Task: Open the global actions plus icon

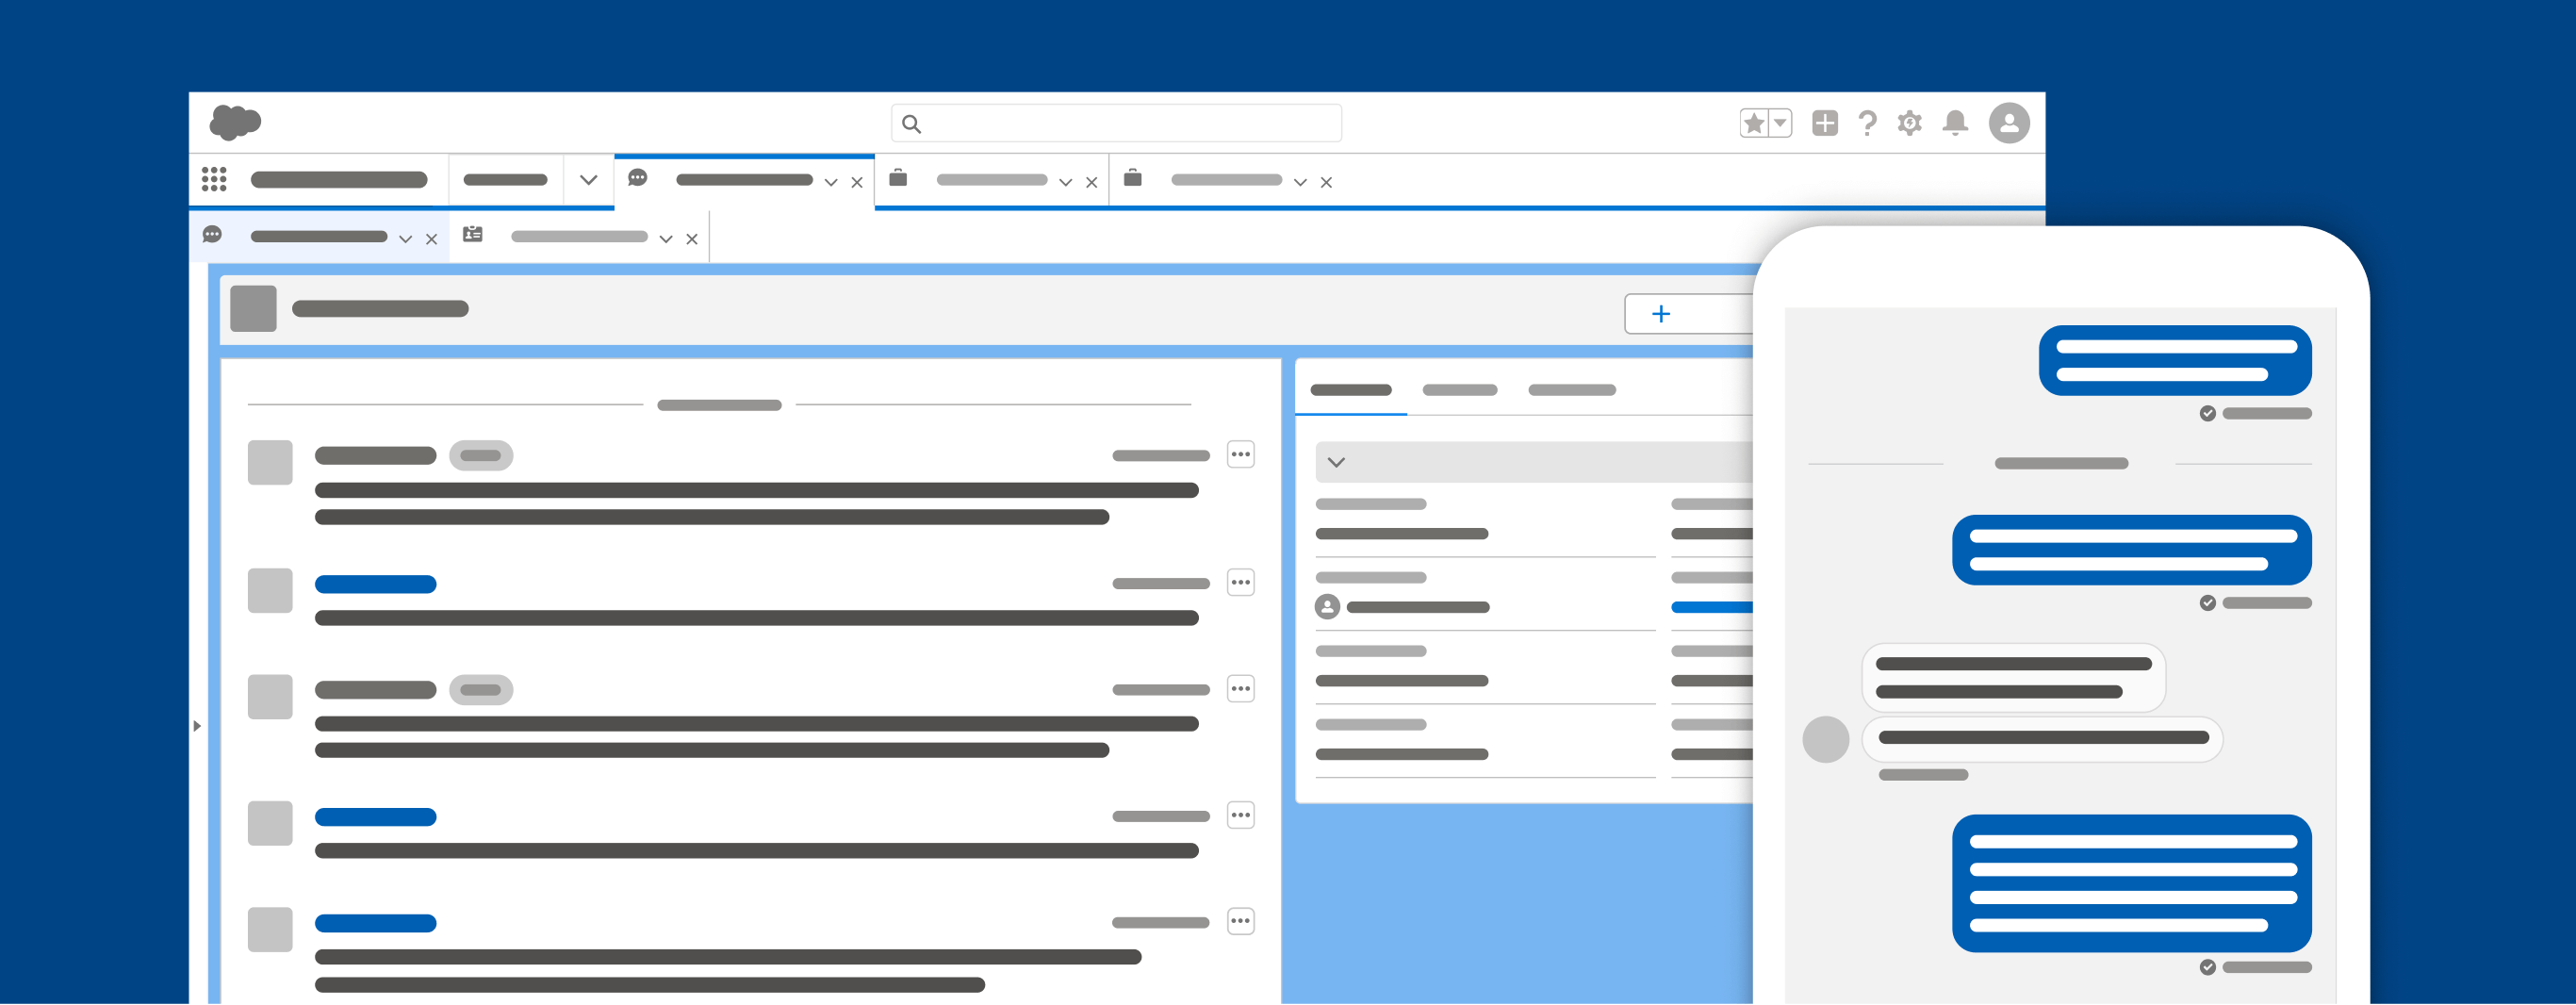Action: (1825, 123)
